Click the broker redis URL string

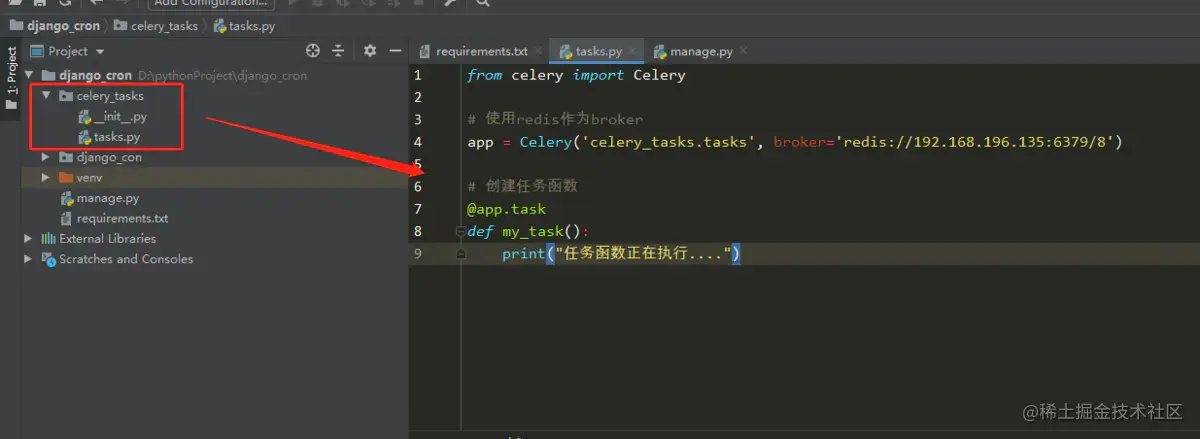(x=978, y=142)
